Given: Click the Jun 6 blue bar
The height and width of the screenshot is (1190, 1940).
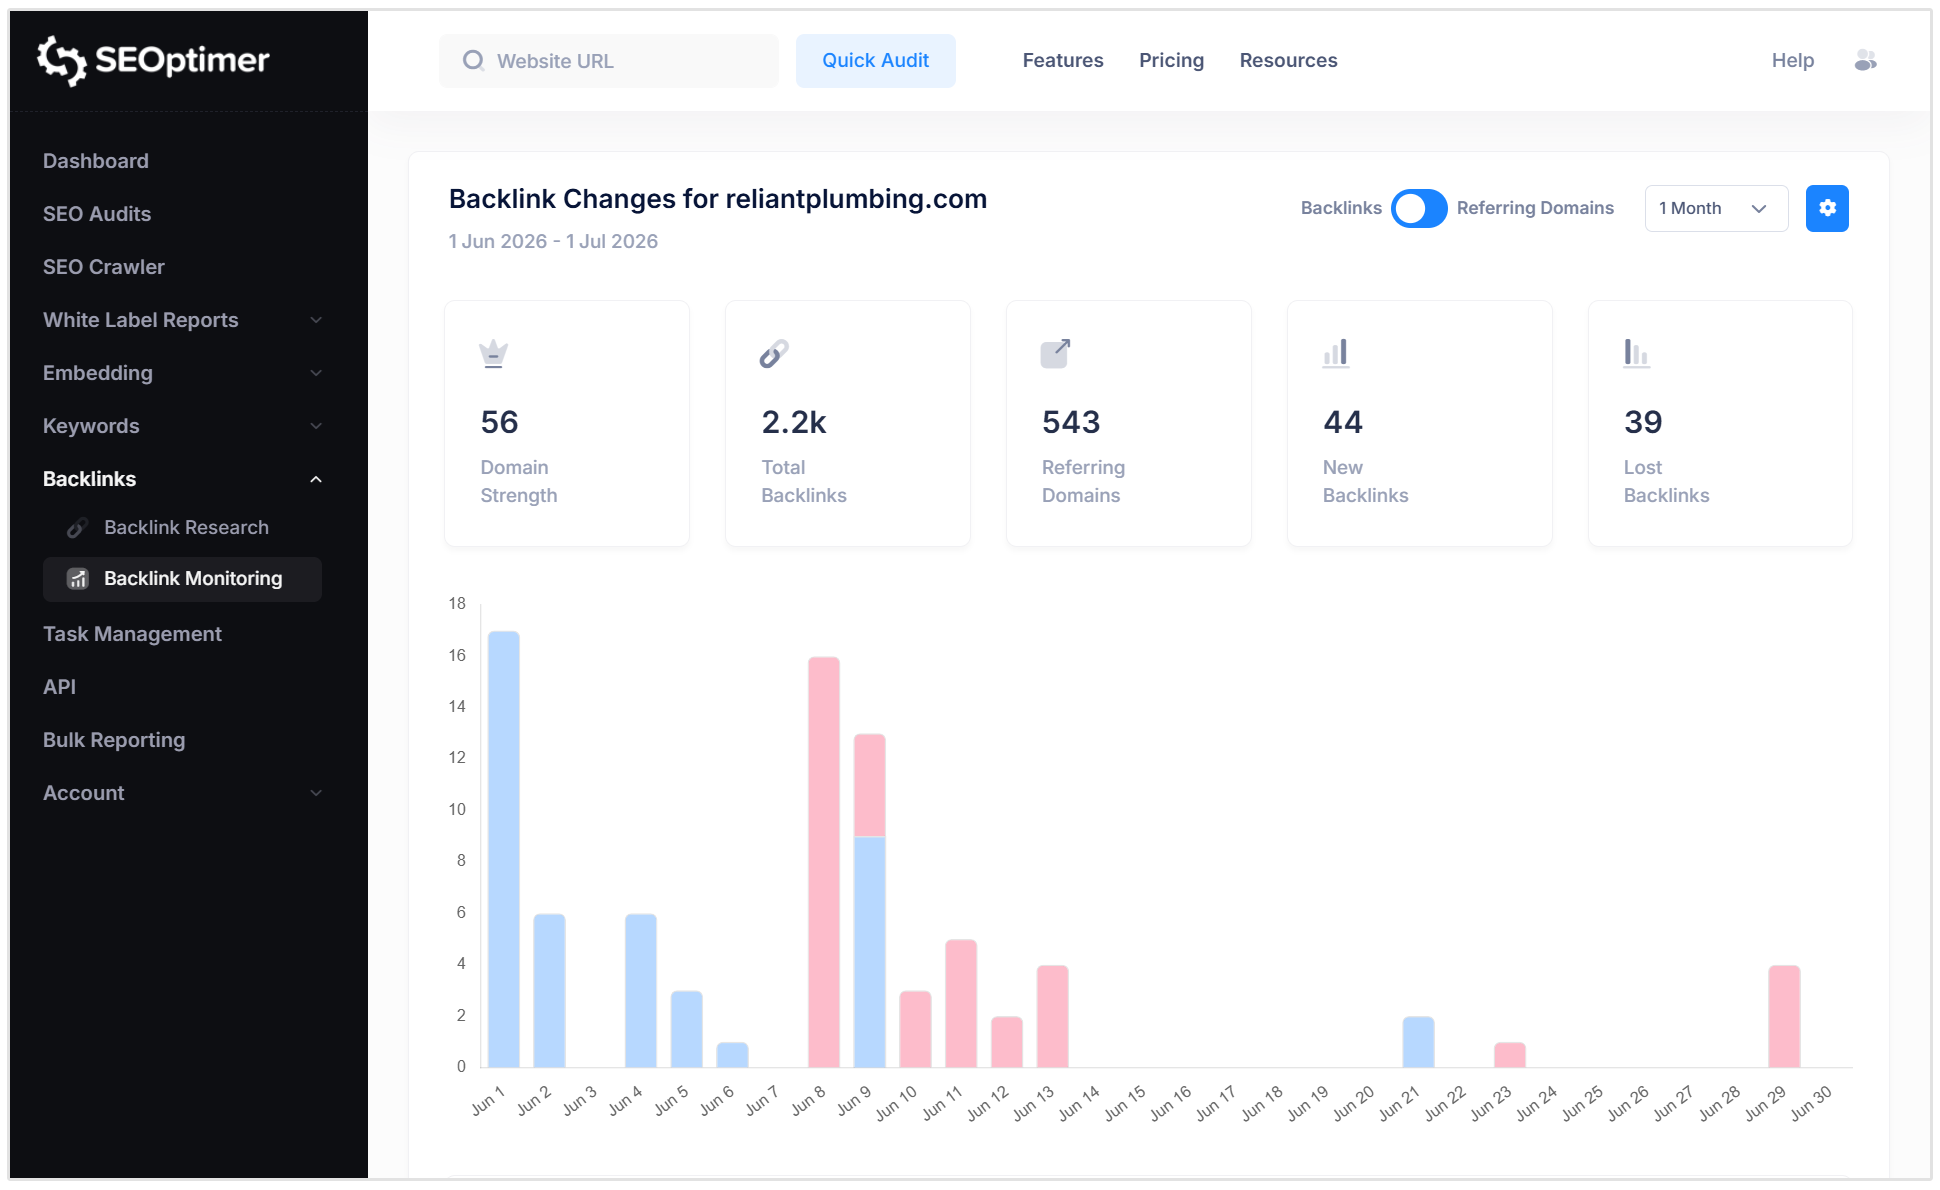Looking at the screenshot, I should tap(732, 1055).
